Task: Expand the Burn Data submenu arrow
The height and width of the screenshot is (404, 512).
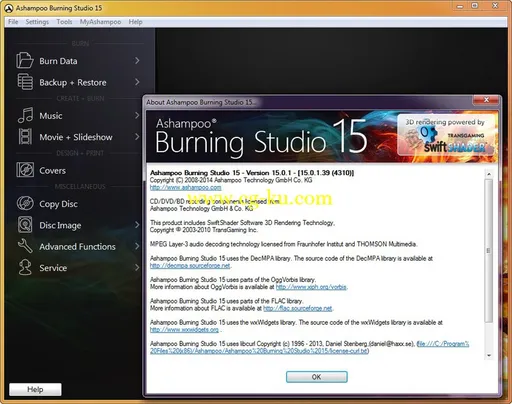Action: point(137,61)
